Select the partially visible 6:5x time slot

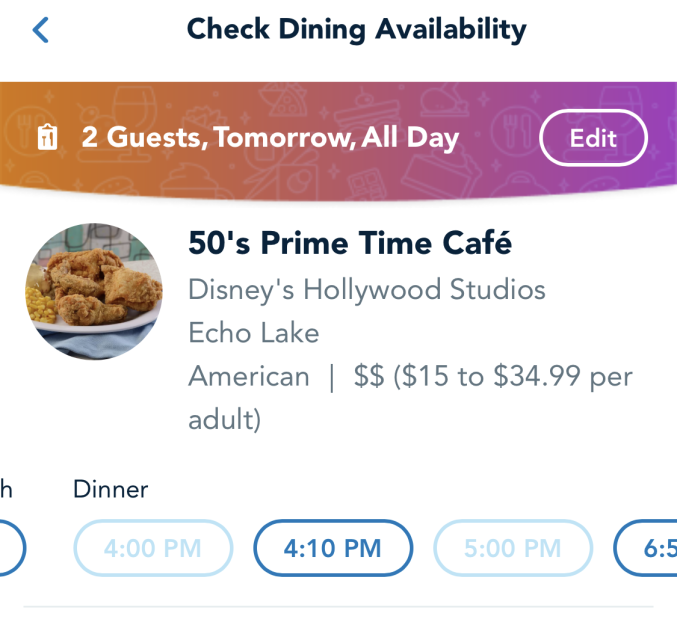pos(645,548)
